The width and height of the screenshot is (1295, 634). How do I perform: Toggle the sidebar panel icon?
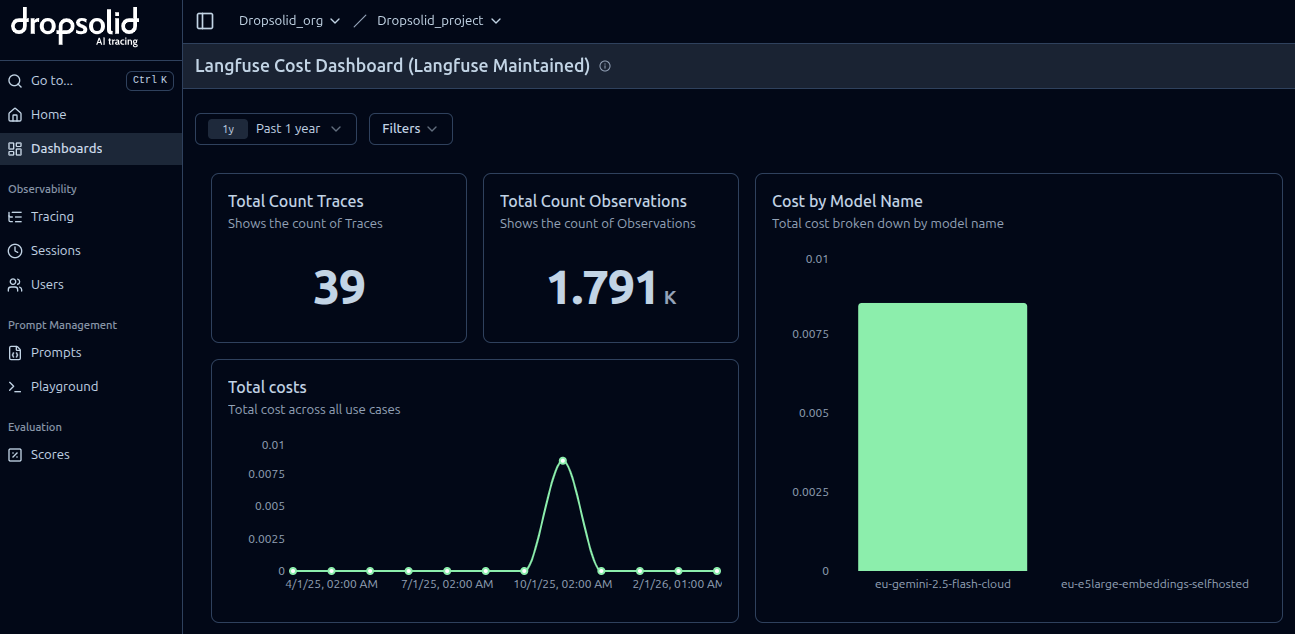(x=205, y=21)
